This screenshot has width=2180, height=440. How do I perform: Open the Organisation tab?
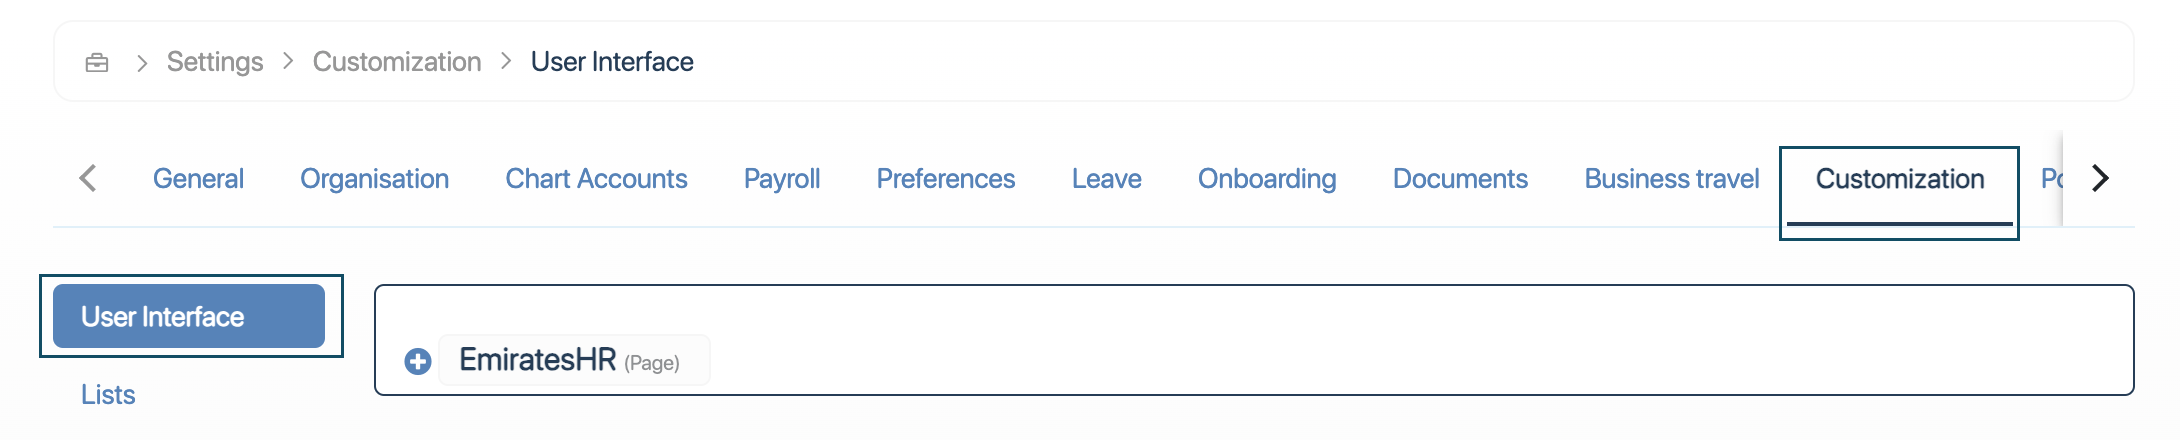[x=374, y=179]
